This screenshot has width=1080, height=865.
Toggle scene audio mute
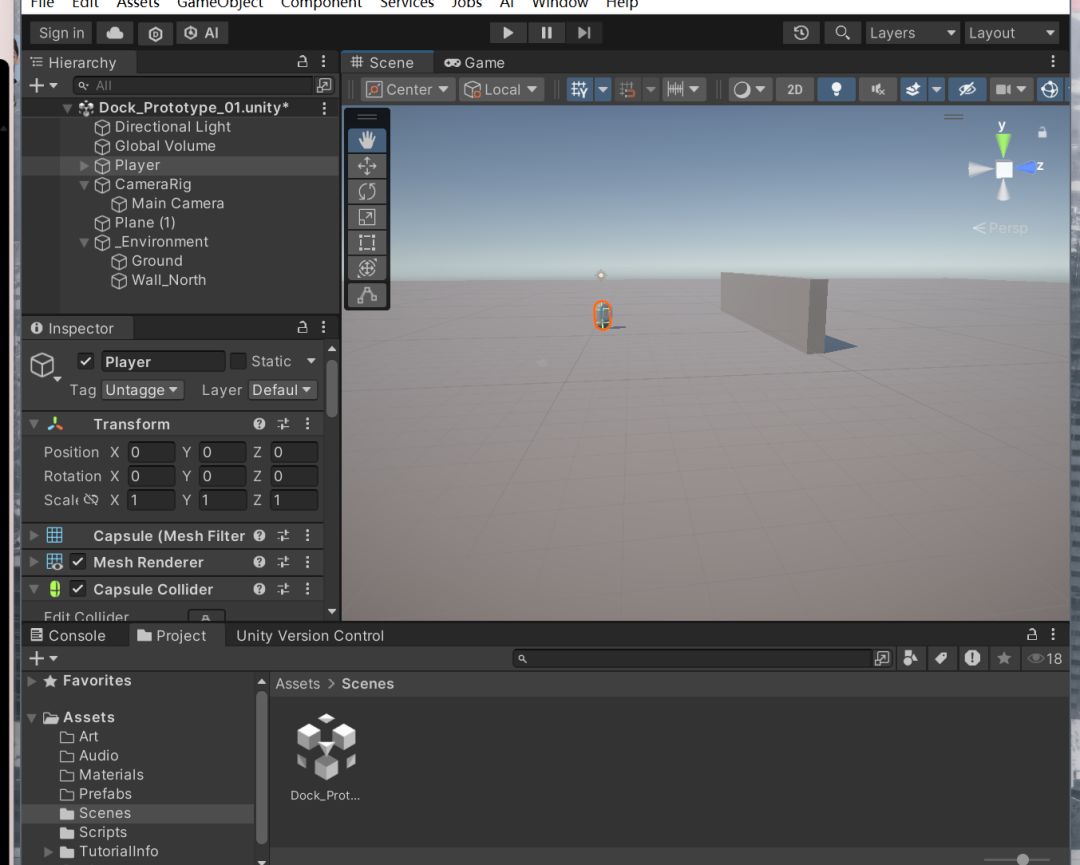(878, 90)
